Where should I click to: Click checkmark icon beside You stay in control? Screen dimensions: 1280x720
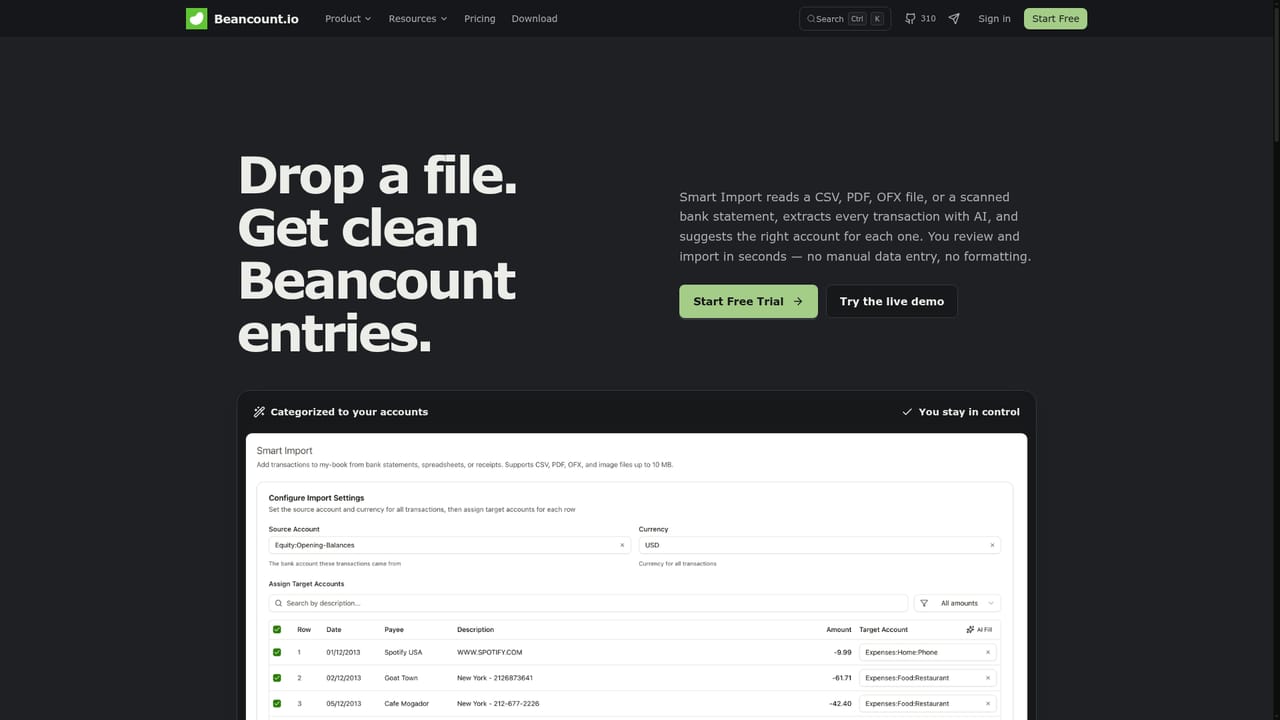907,411
